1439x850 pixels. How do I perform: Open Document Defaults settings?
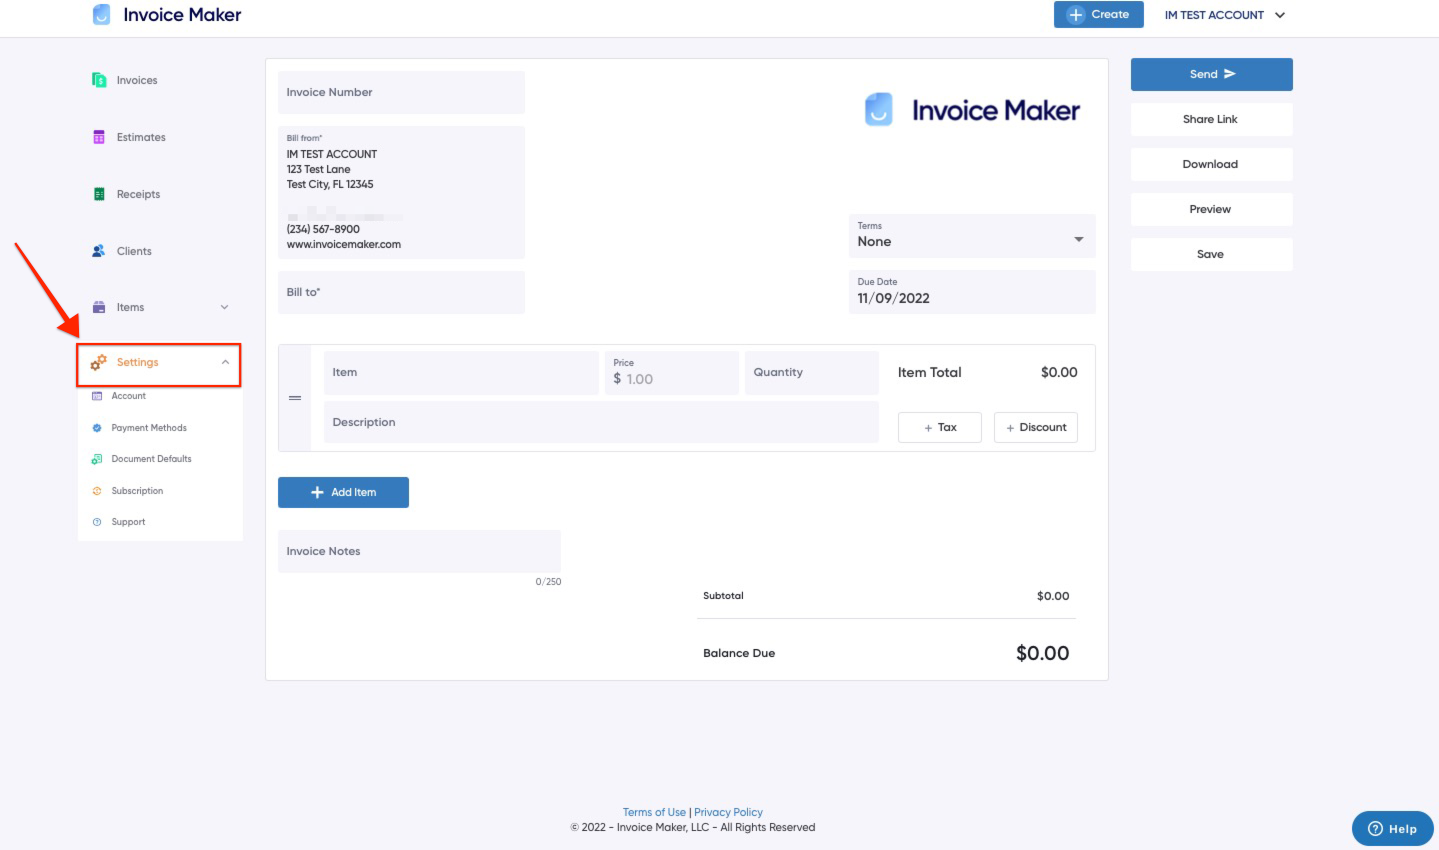(151, 459)
